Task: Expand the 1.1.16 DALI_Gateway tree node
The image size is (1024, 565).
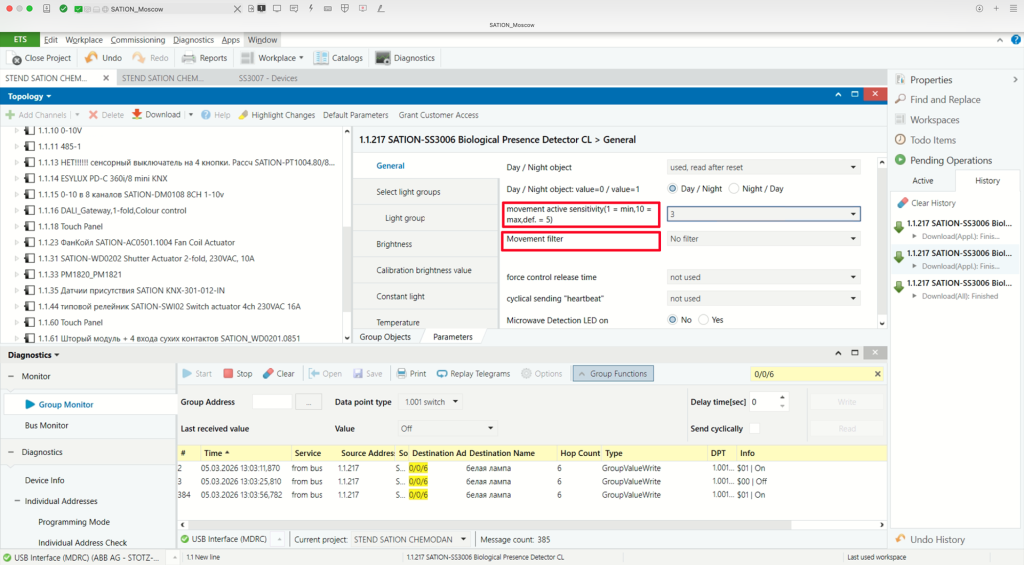Action: pyautogui.click(x=17, y=210)
